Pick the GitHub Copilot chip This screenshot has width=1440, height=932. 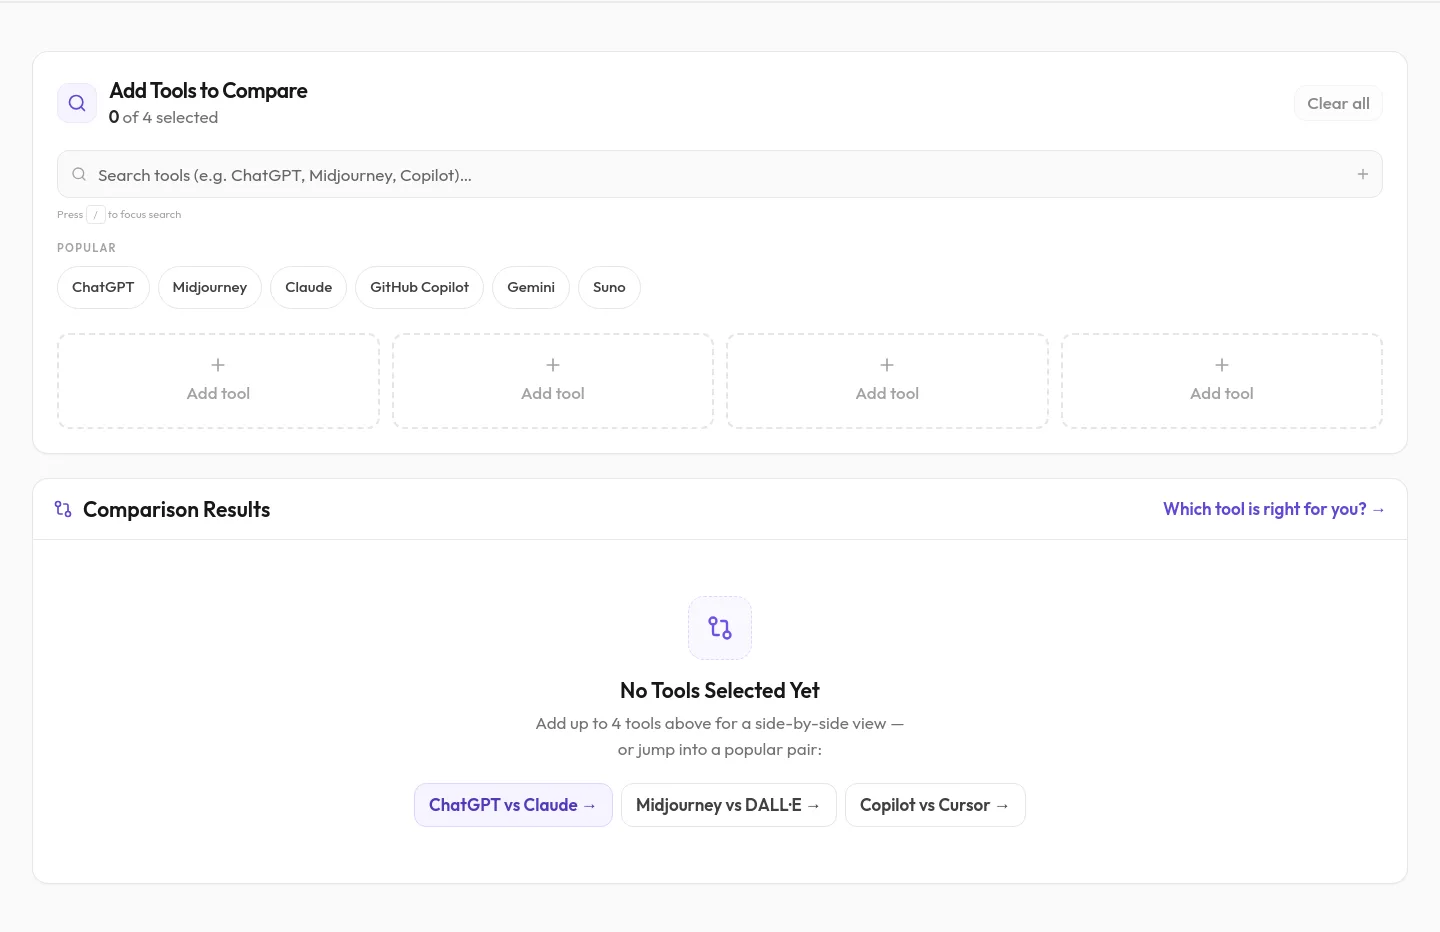pyautogui.click(x=419, y=287)
